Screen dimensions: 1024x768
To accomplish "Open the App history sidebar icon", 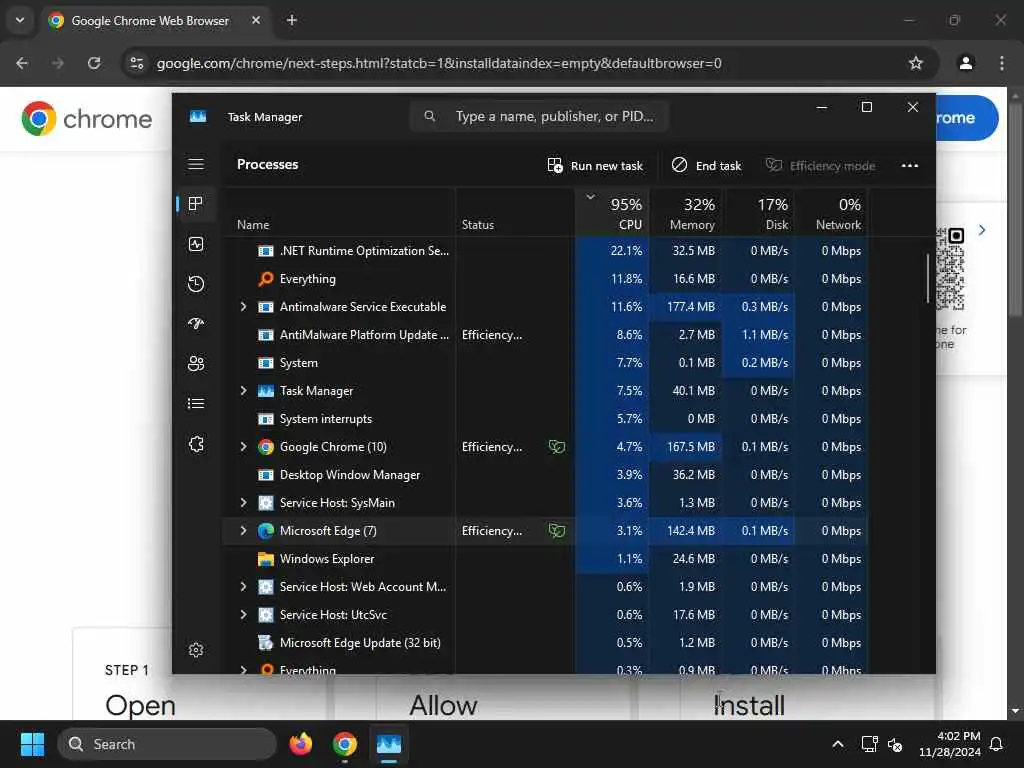I will coord(196,284).
